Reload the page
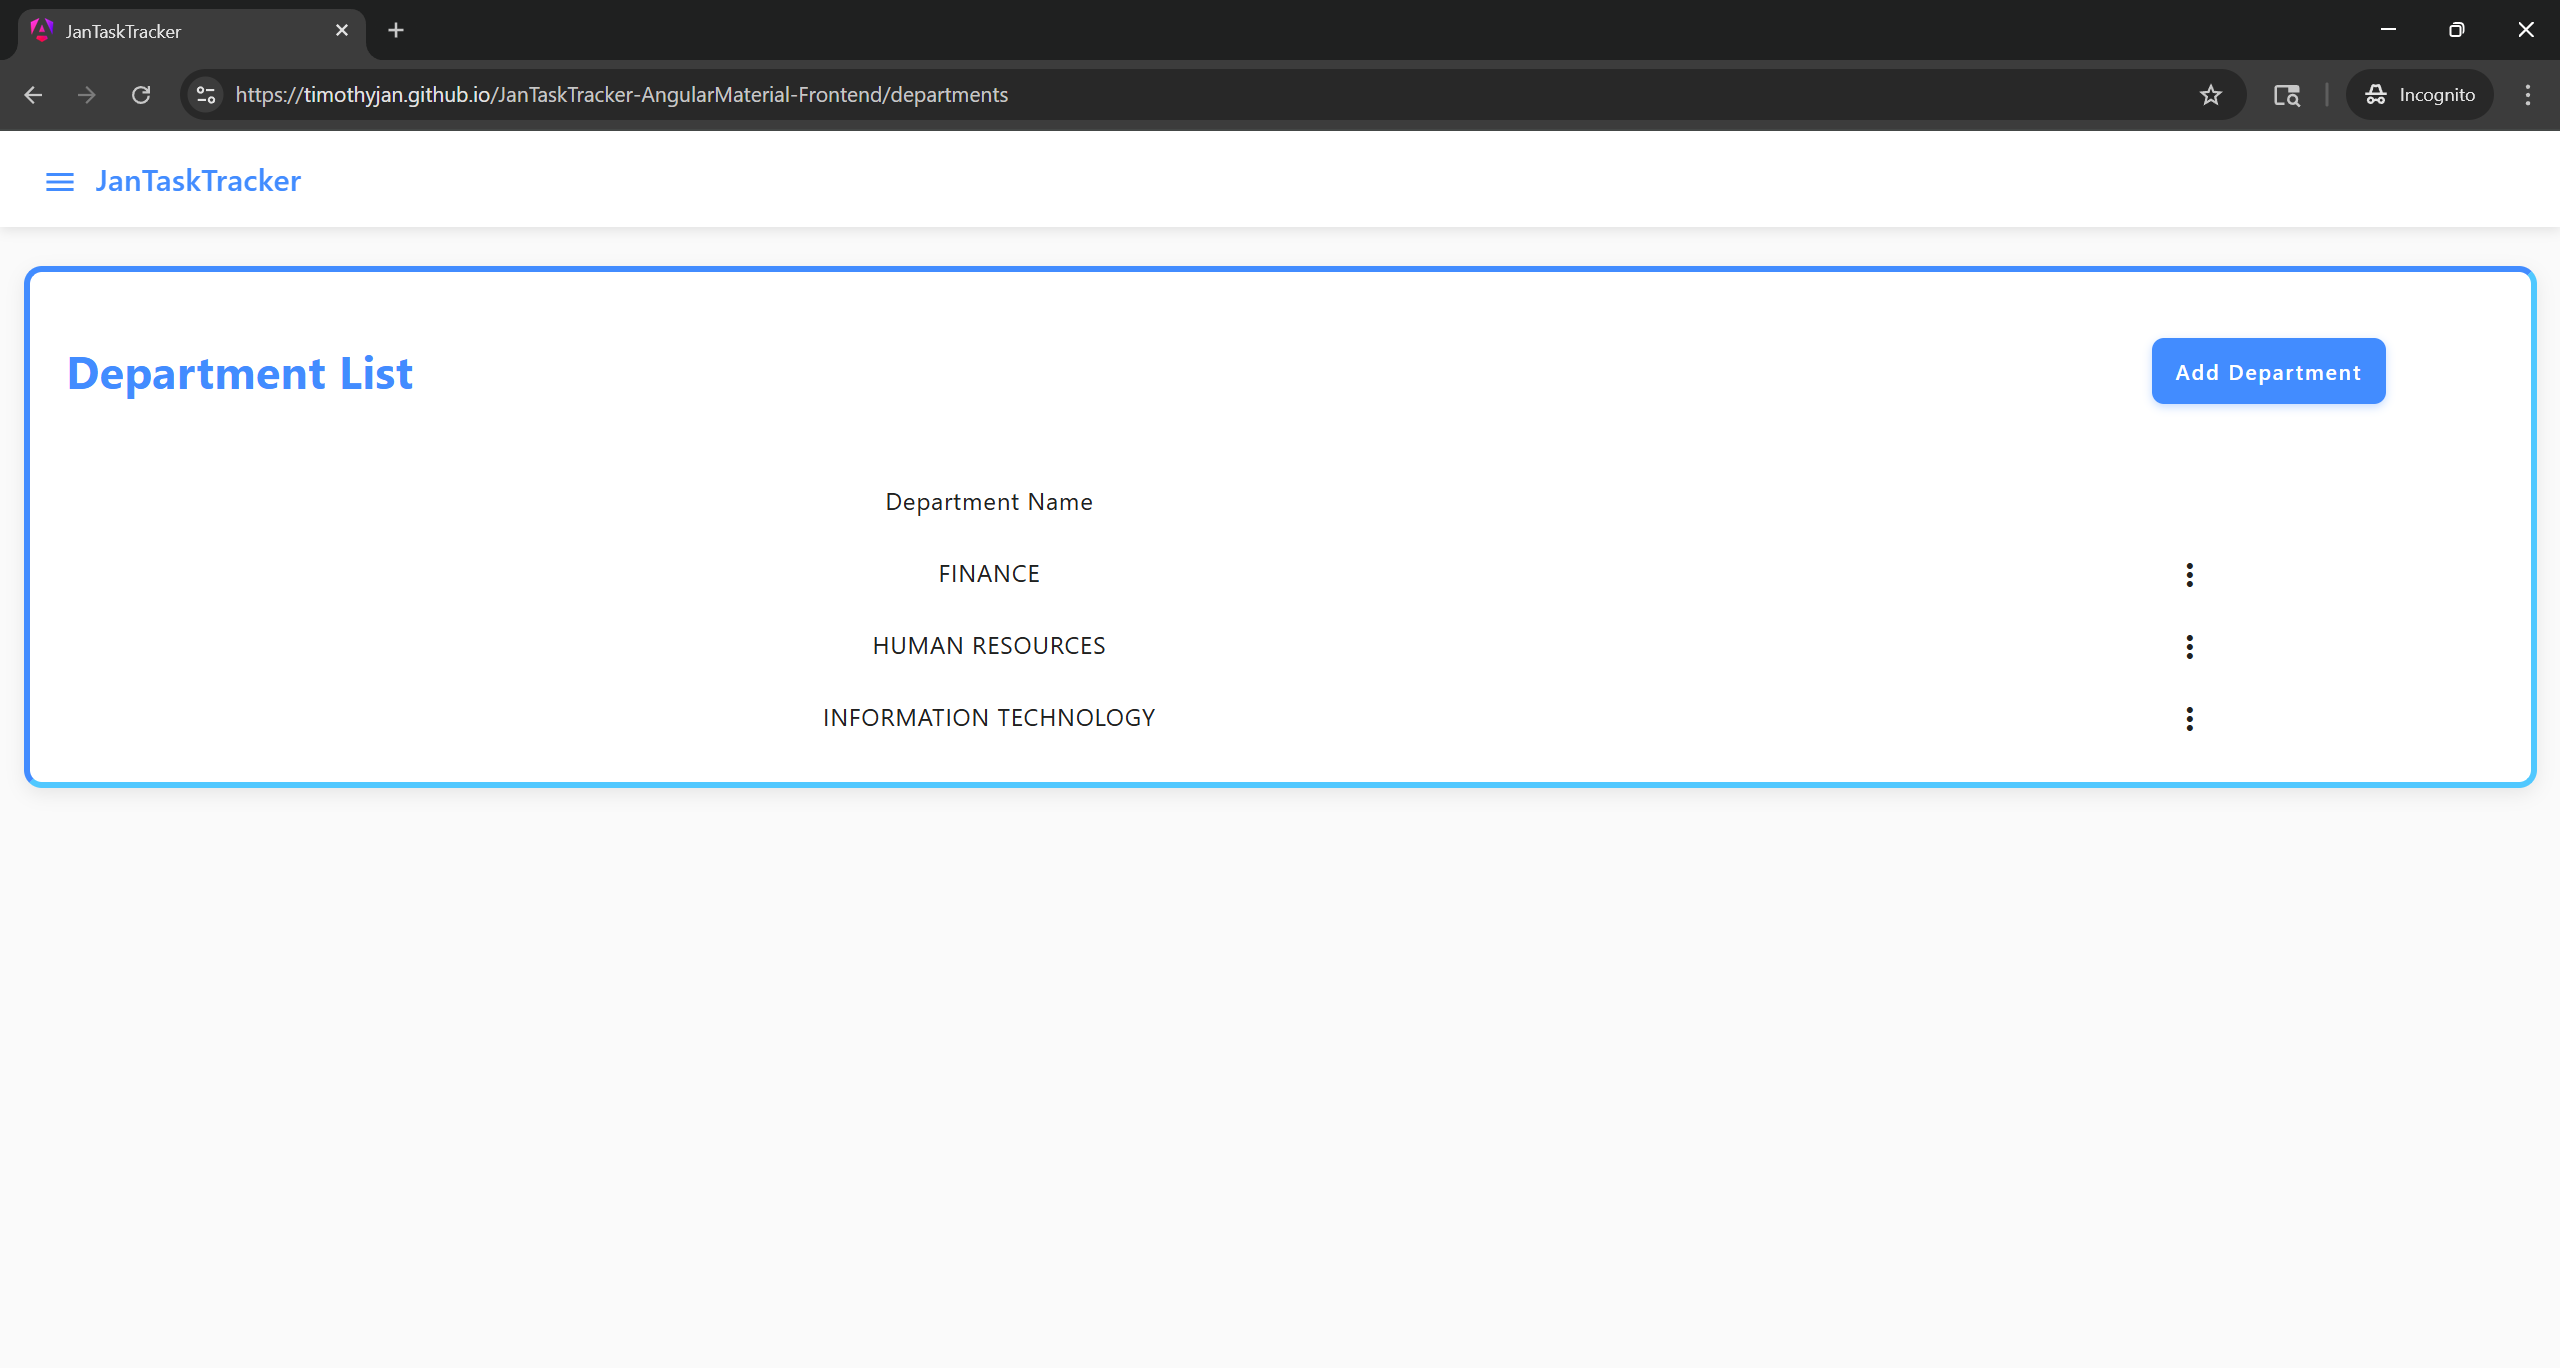 click(x=141, y=95)
